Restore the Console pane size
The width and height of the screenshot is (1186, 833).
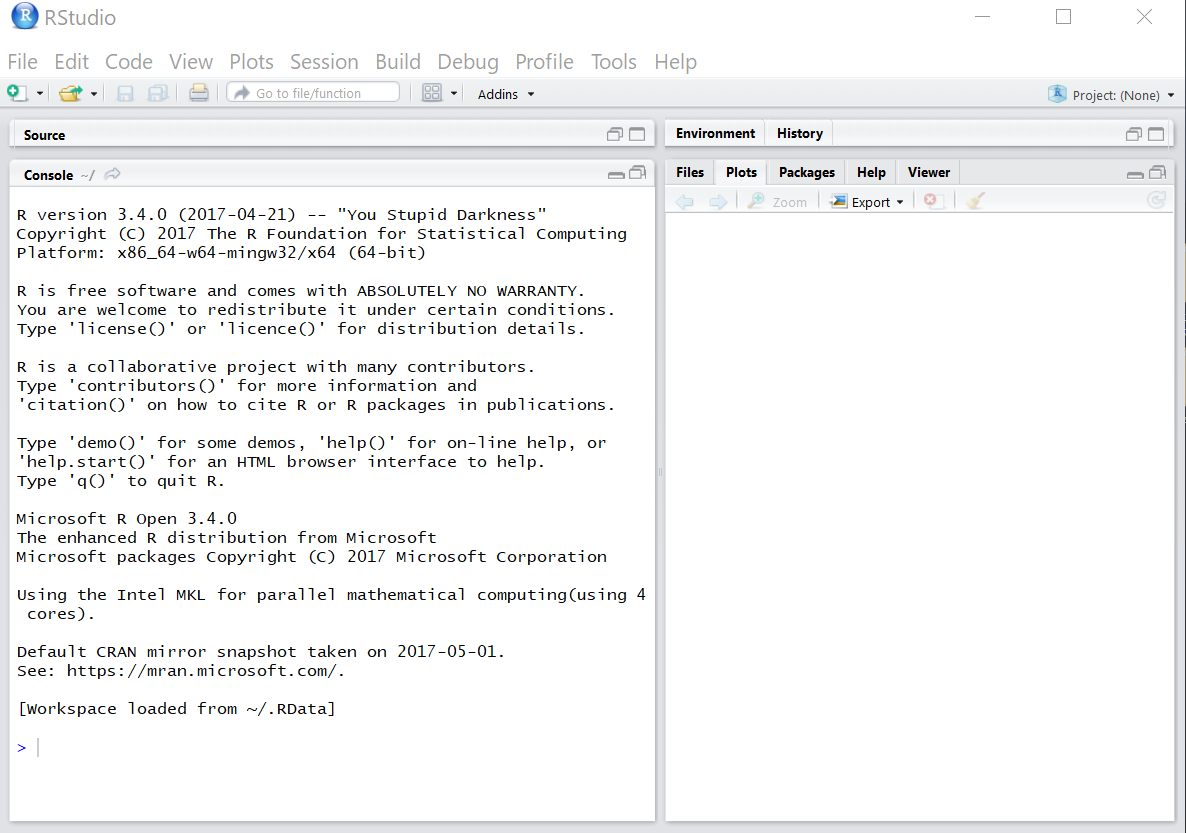tap(638, 173)
